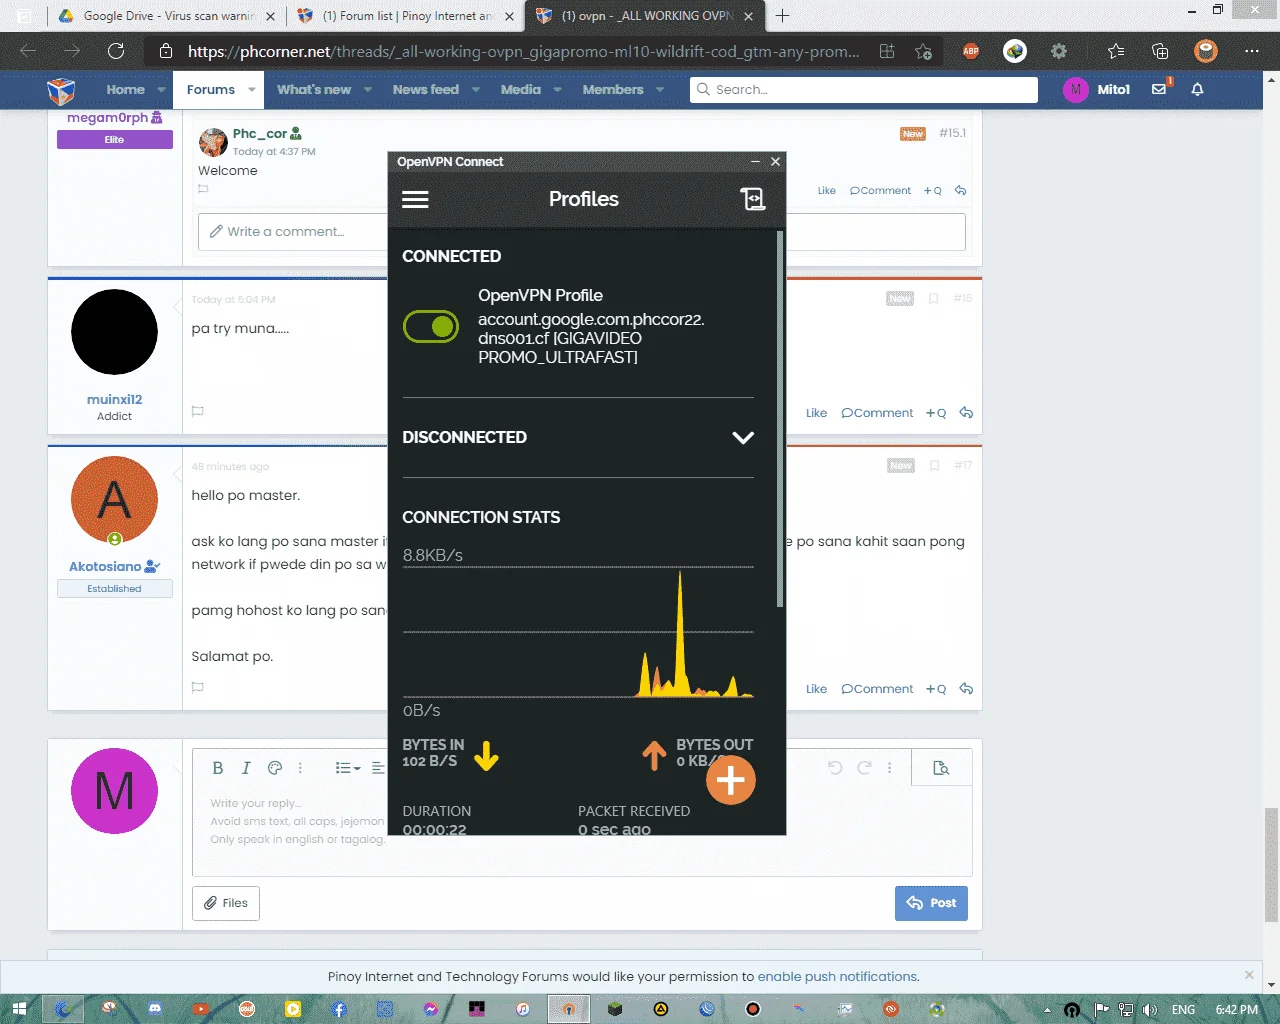Open the What's new dropdown arrow

(368, 89)
